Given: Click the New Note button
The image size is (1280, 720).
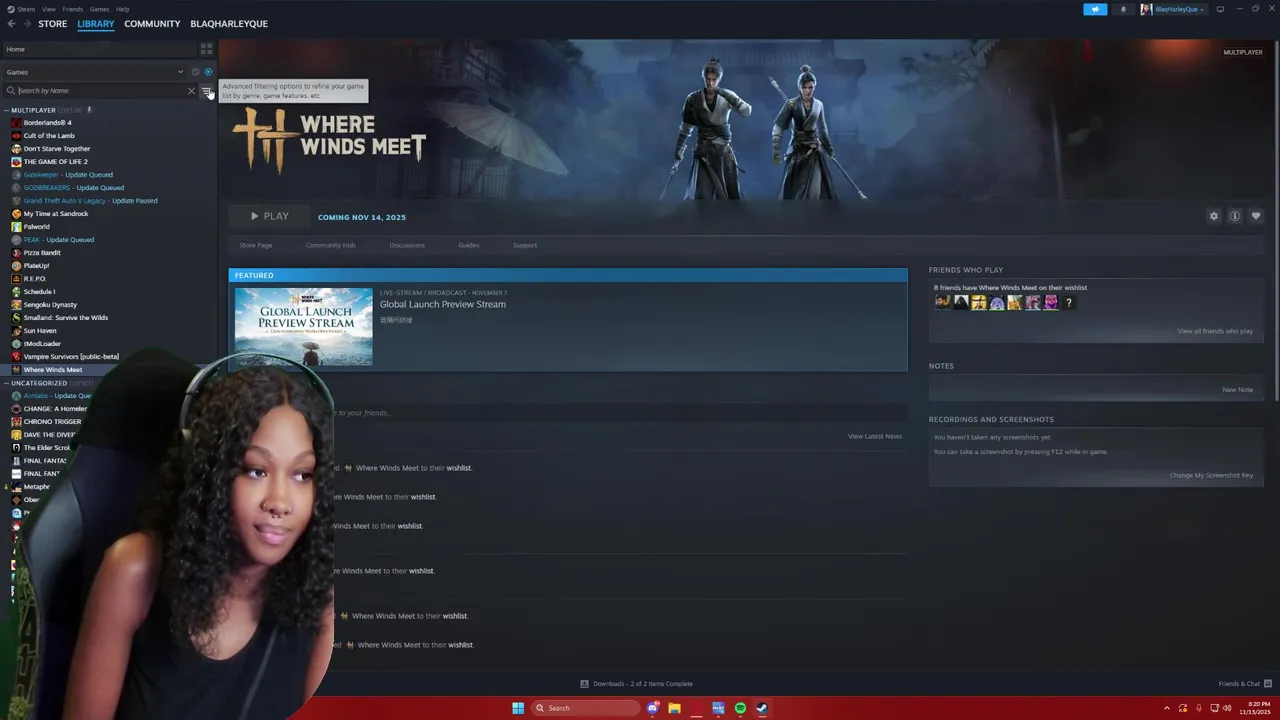Looking at the screenshot, I should pyautogui.click(x=1238, y=390).
